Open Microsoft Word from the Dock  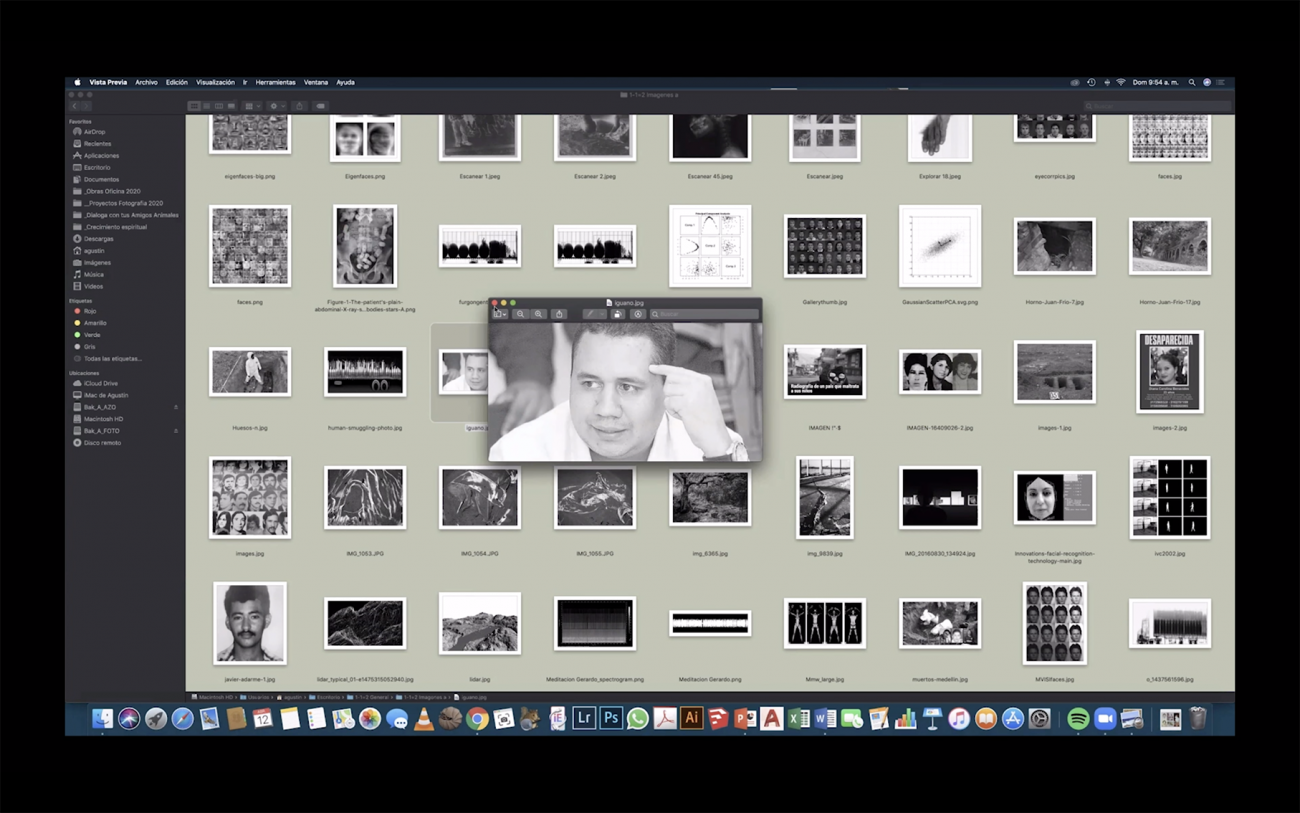pyautogui.click(x=825, y=718)
